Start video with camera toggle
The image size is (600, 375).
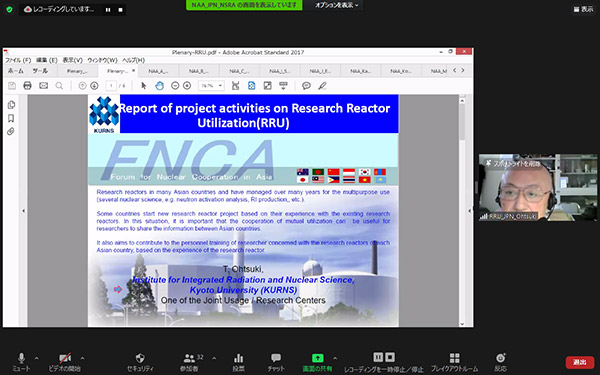(65, 362)
